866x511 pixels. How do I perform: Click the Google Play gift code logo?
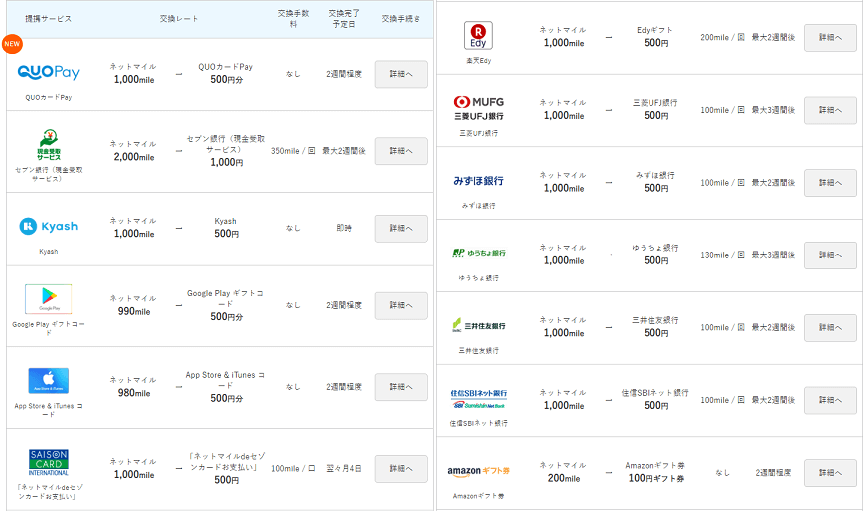click(x=49, y=299)
